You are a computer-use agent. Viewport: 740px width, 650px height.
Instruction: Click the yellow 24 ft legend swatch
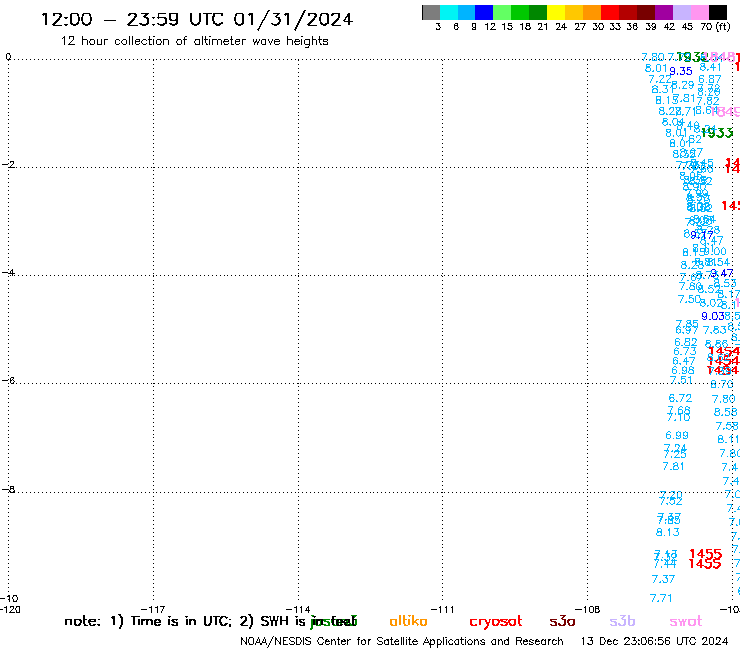[556, 12]
